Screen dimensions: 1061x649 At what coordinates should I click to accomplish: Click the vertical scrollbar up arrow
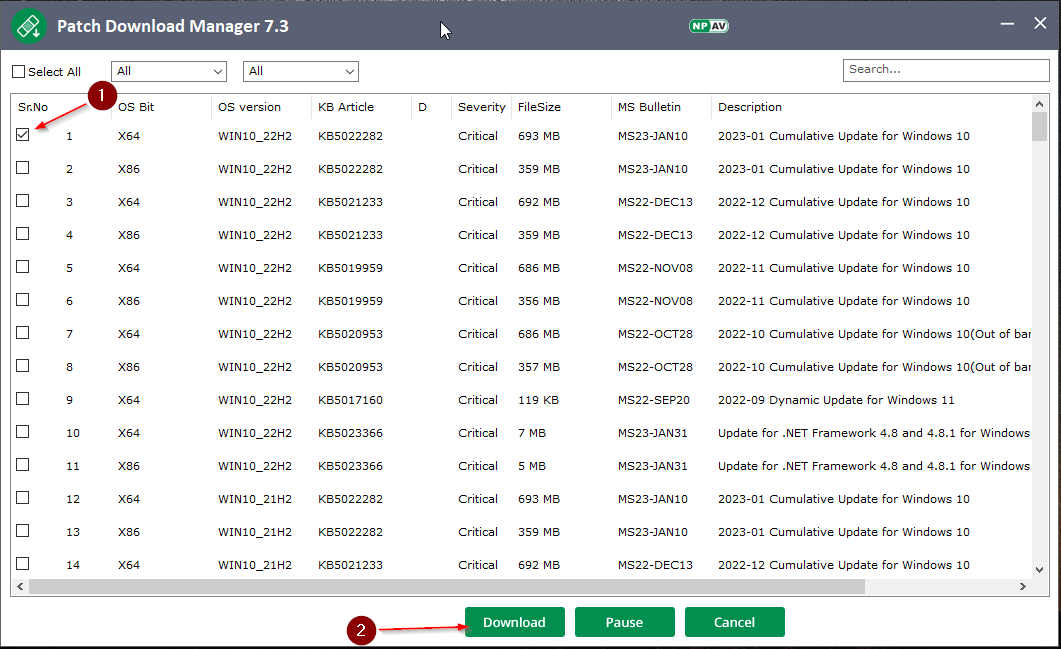click(x=1039, y=104)
